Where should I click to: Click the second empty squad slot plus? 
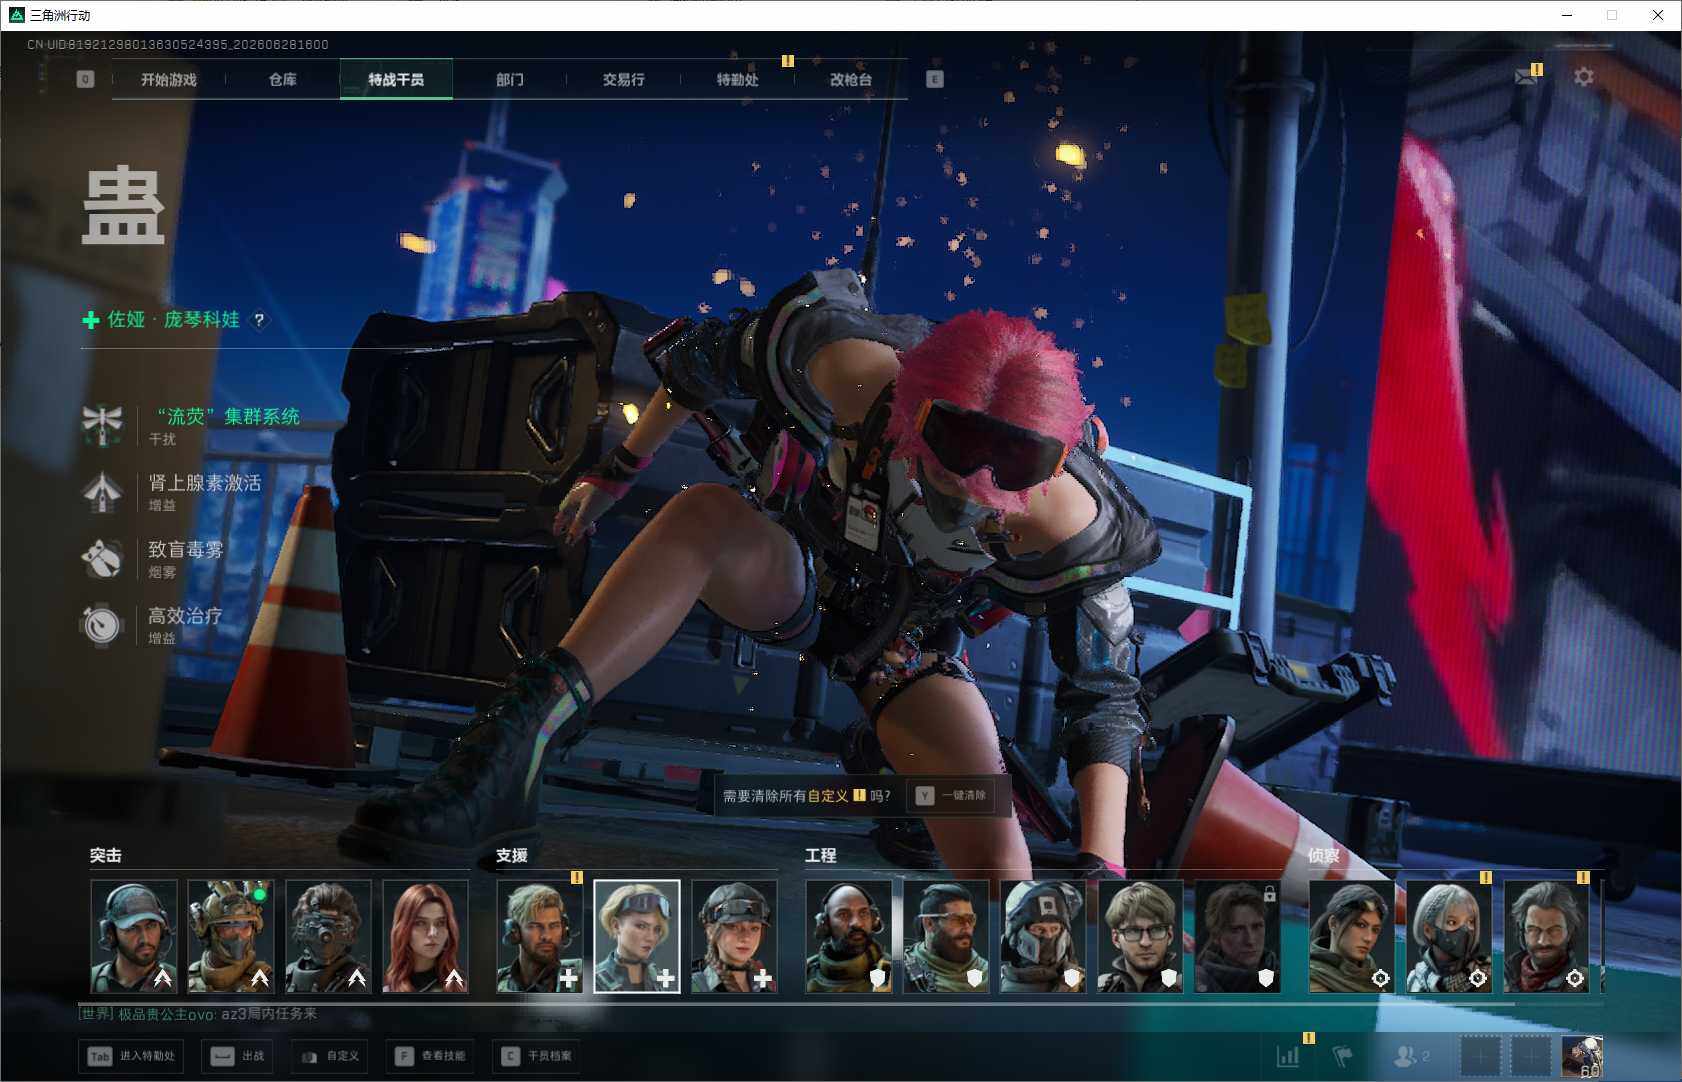pos(1531,1056)
